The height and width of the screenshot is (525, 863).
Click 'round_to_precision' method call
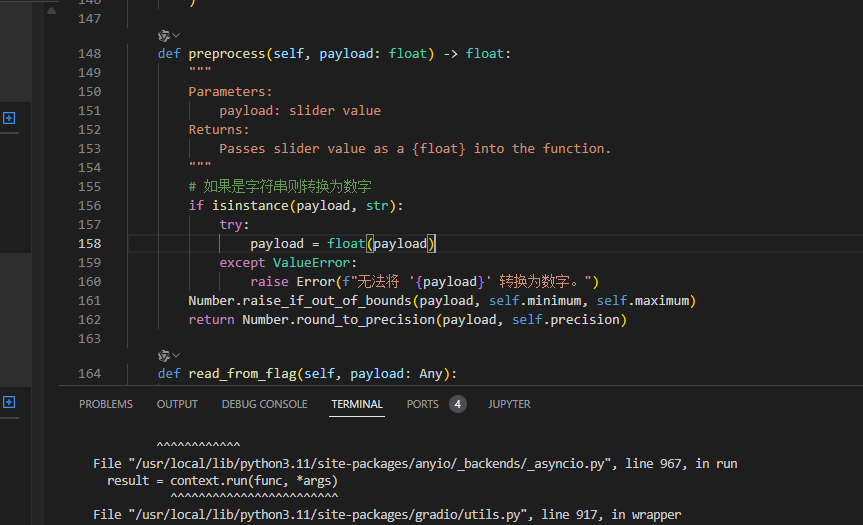coord(365,320)
